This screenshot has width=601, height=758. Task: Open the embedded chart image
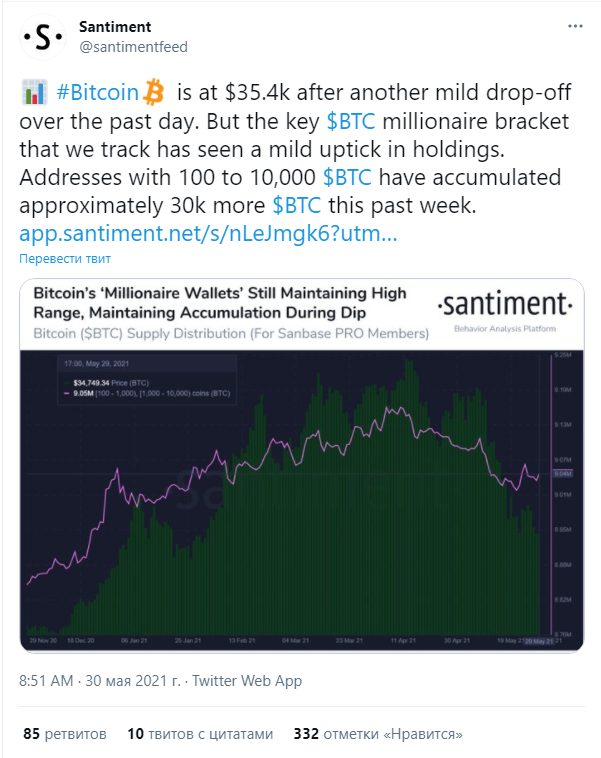(302, 466)
